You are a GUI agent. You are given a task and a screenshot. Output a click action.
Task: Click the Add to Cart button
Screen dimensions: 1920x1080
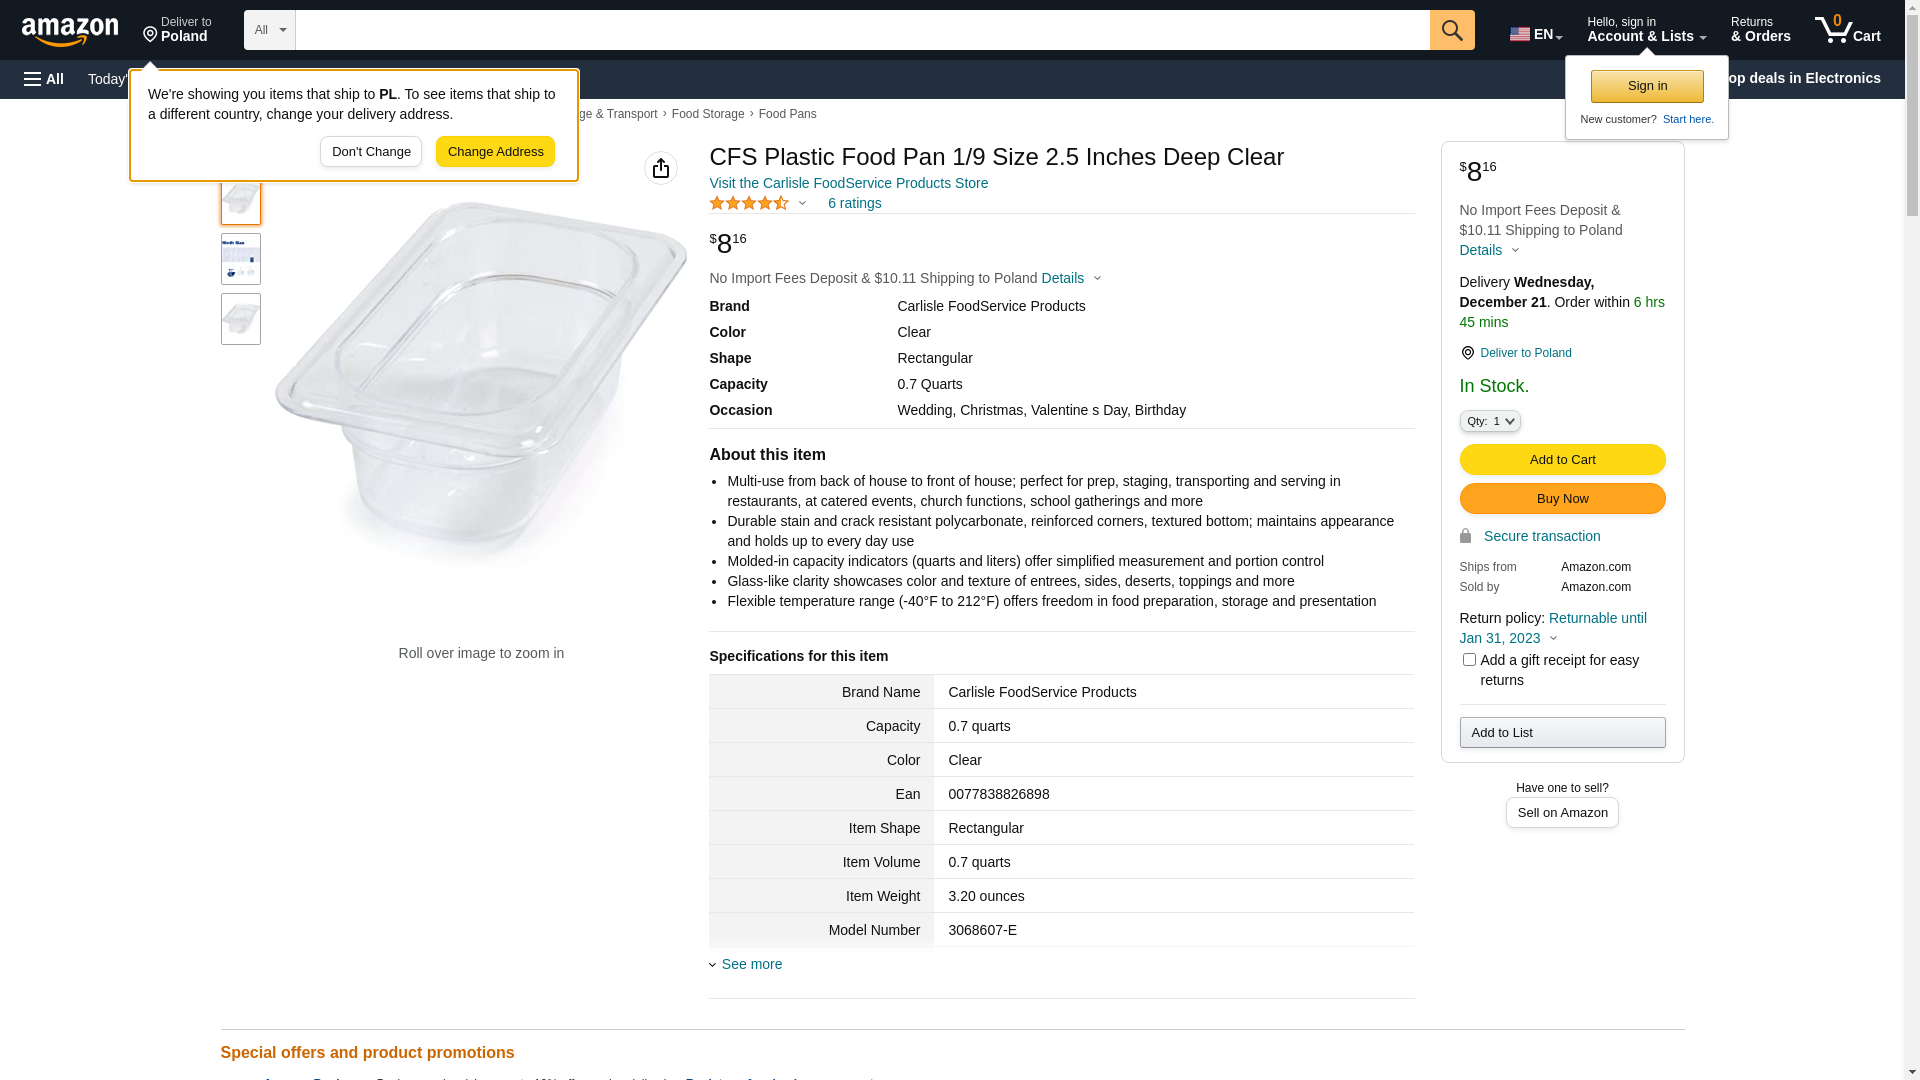pos(1562,460)
